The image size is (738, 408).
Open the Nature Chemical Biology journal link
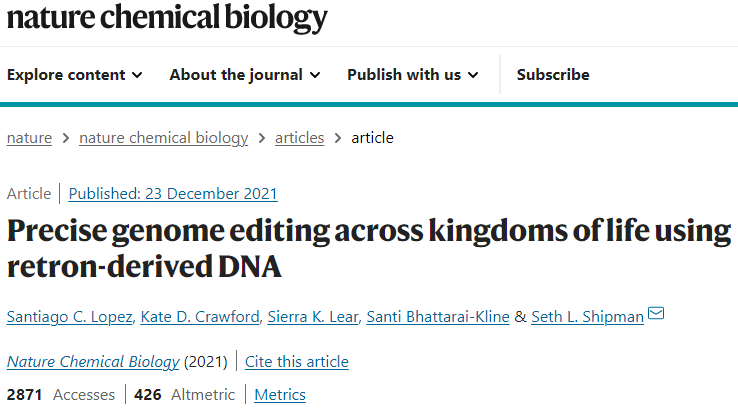(x=93, y=362)
